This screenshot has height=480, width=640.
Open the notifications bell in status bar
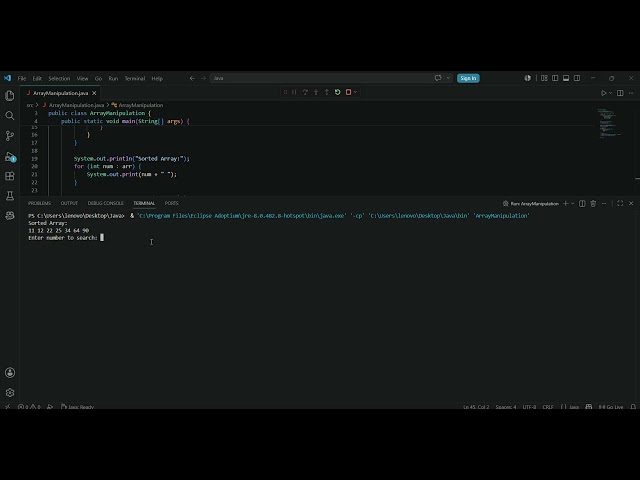(x=633, y=407)
